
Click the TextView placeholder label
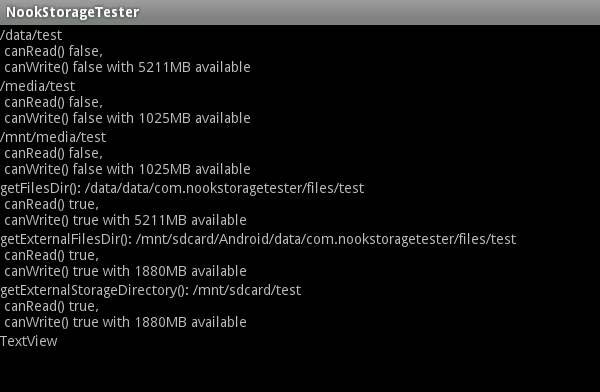click(29, 341)
